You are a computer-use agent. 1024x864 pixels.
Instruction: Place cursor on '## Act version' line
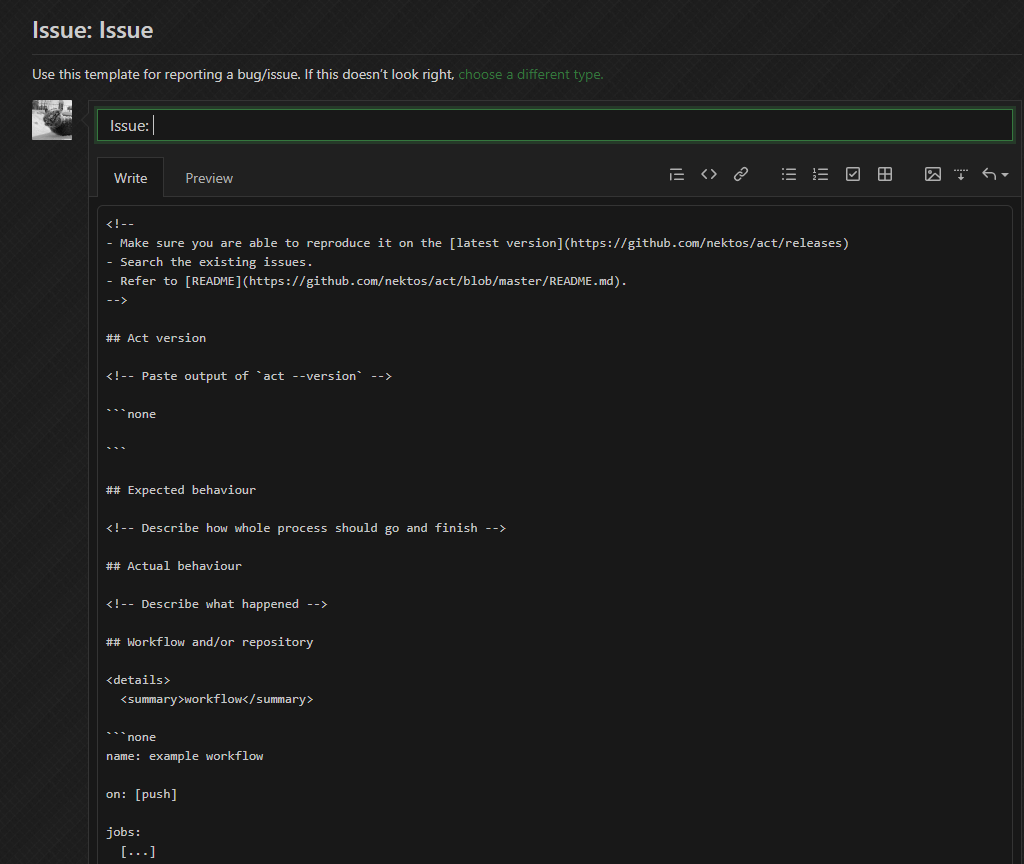[156, 338]
